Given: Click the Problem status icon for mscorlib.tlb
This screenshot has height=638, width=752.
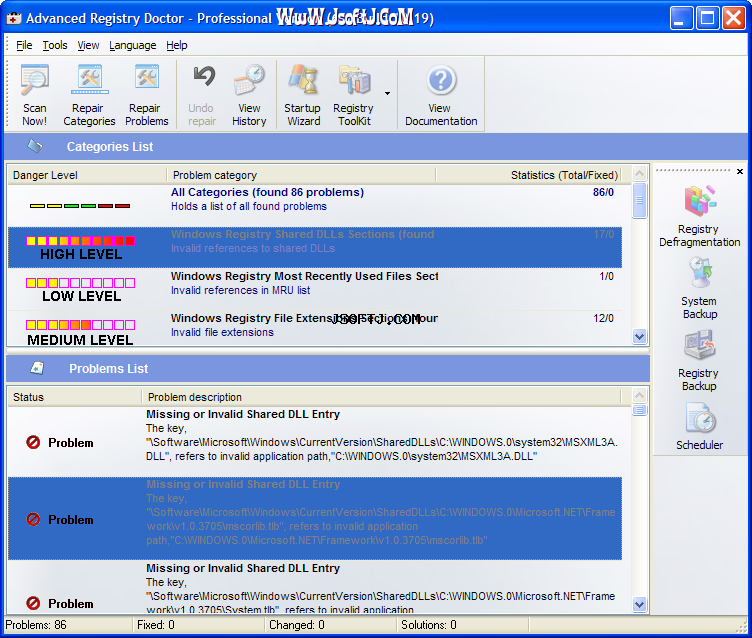Looking at the screenshot, I should (33, 519).
